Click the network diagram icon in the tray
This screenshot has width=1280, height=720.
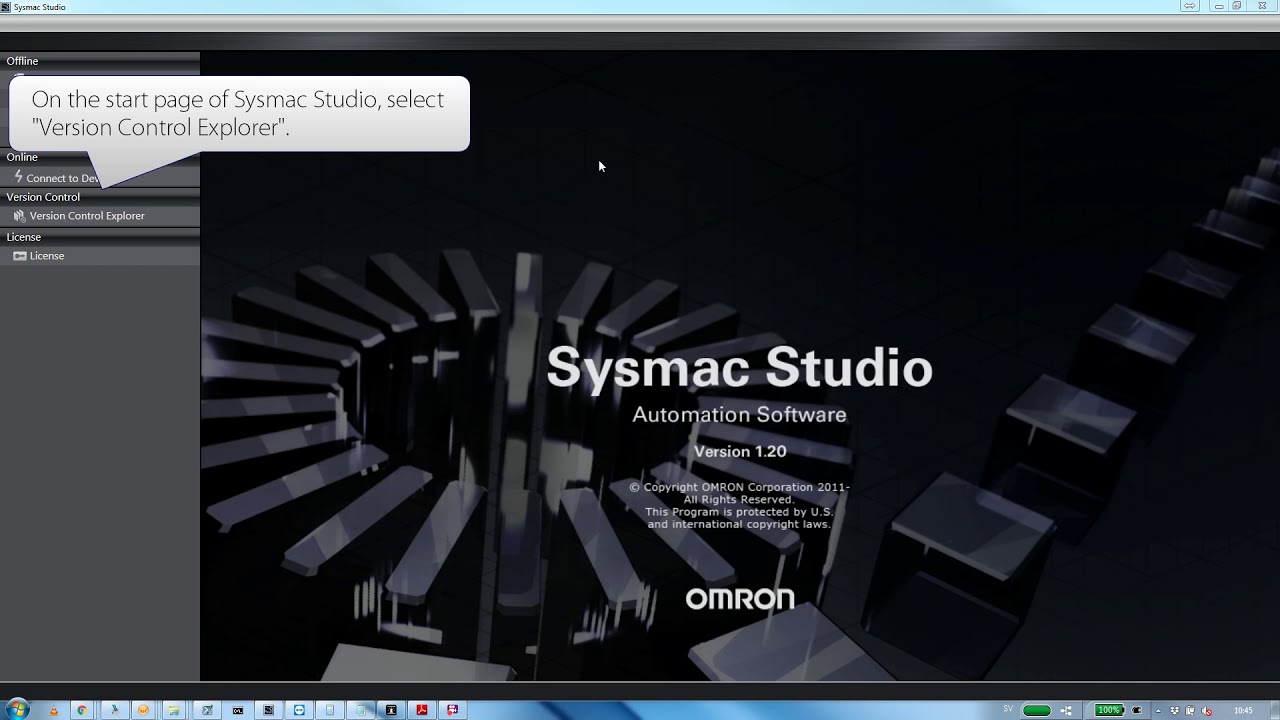click(x=1066, y=710)
